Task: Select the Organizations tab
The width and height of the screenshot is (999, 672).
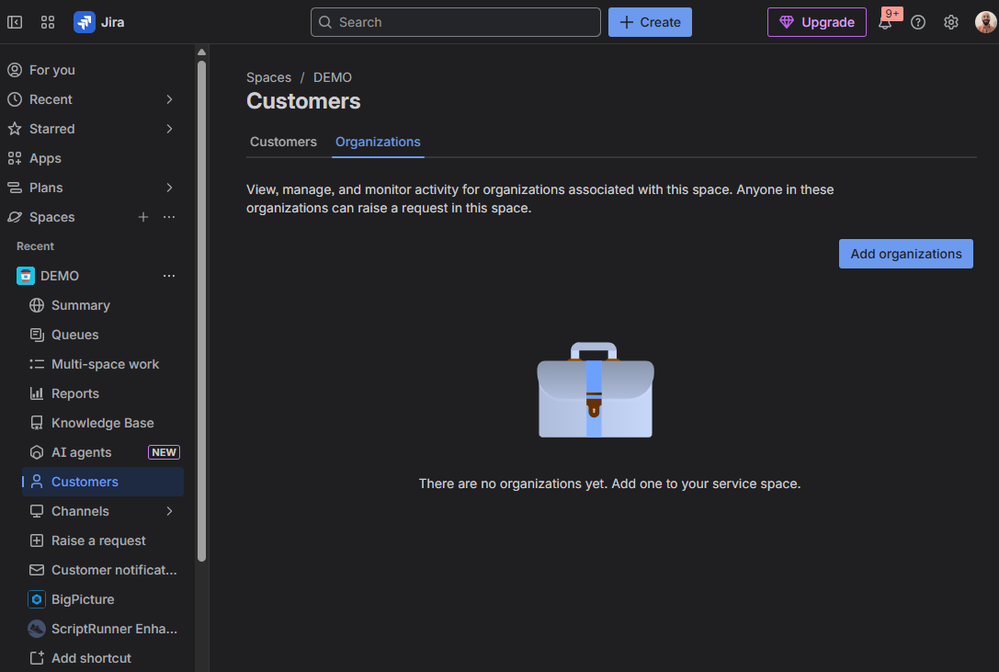Action: [378, 142]
